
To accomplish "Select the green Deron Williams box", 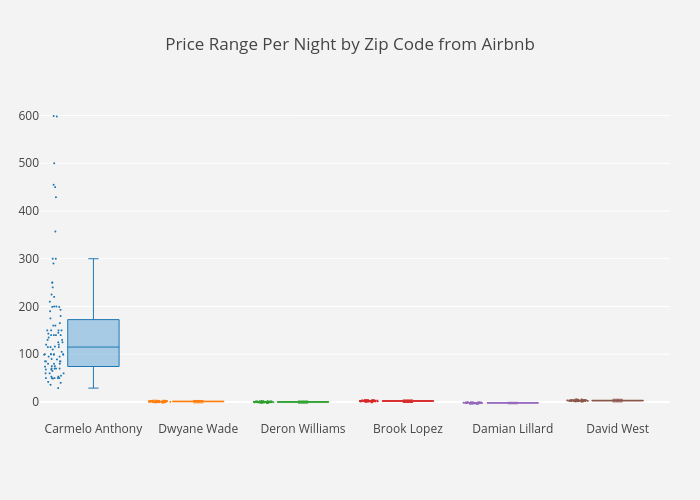I will point(303,402).
